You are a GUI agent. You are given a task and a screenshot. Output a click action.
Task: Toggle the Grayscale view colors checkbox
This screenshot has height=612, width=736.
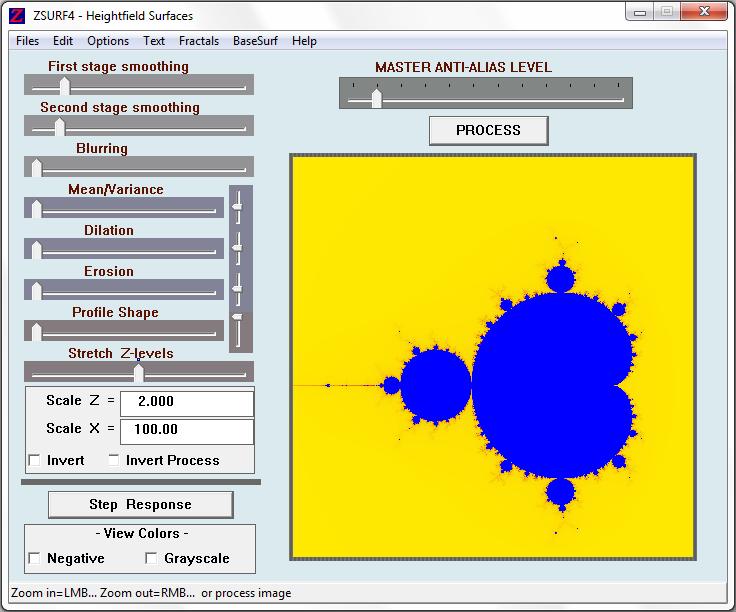(x=151, y=558)
